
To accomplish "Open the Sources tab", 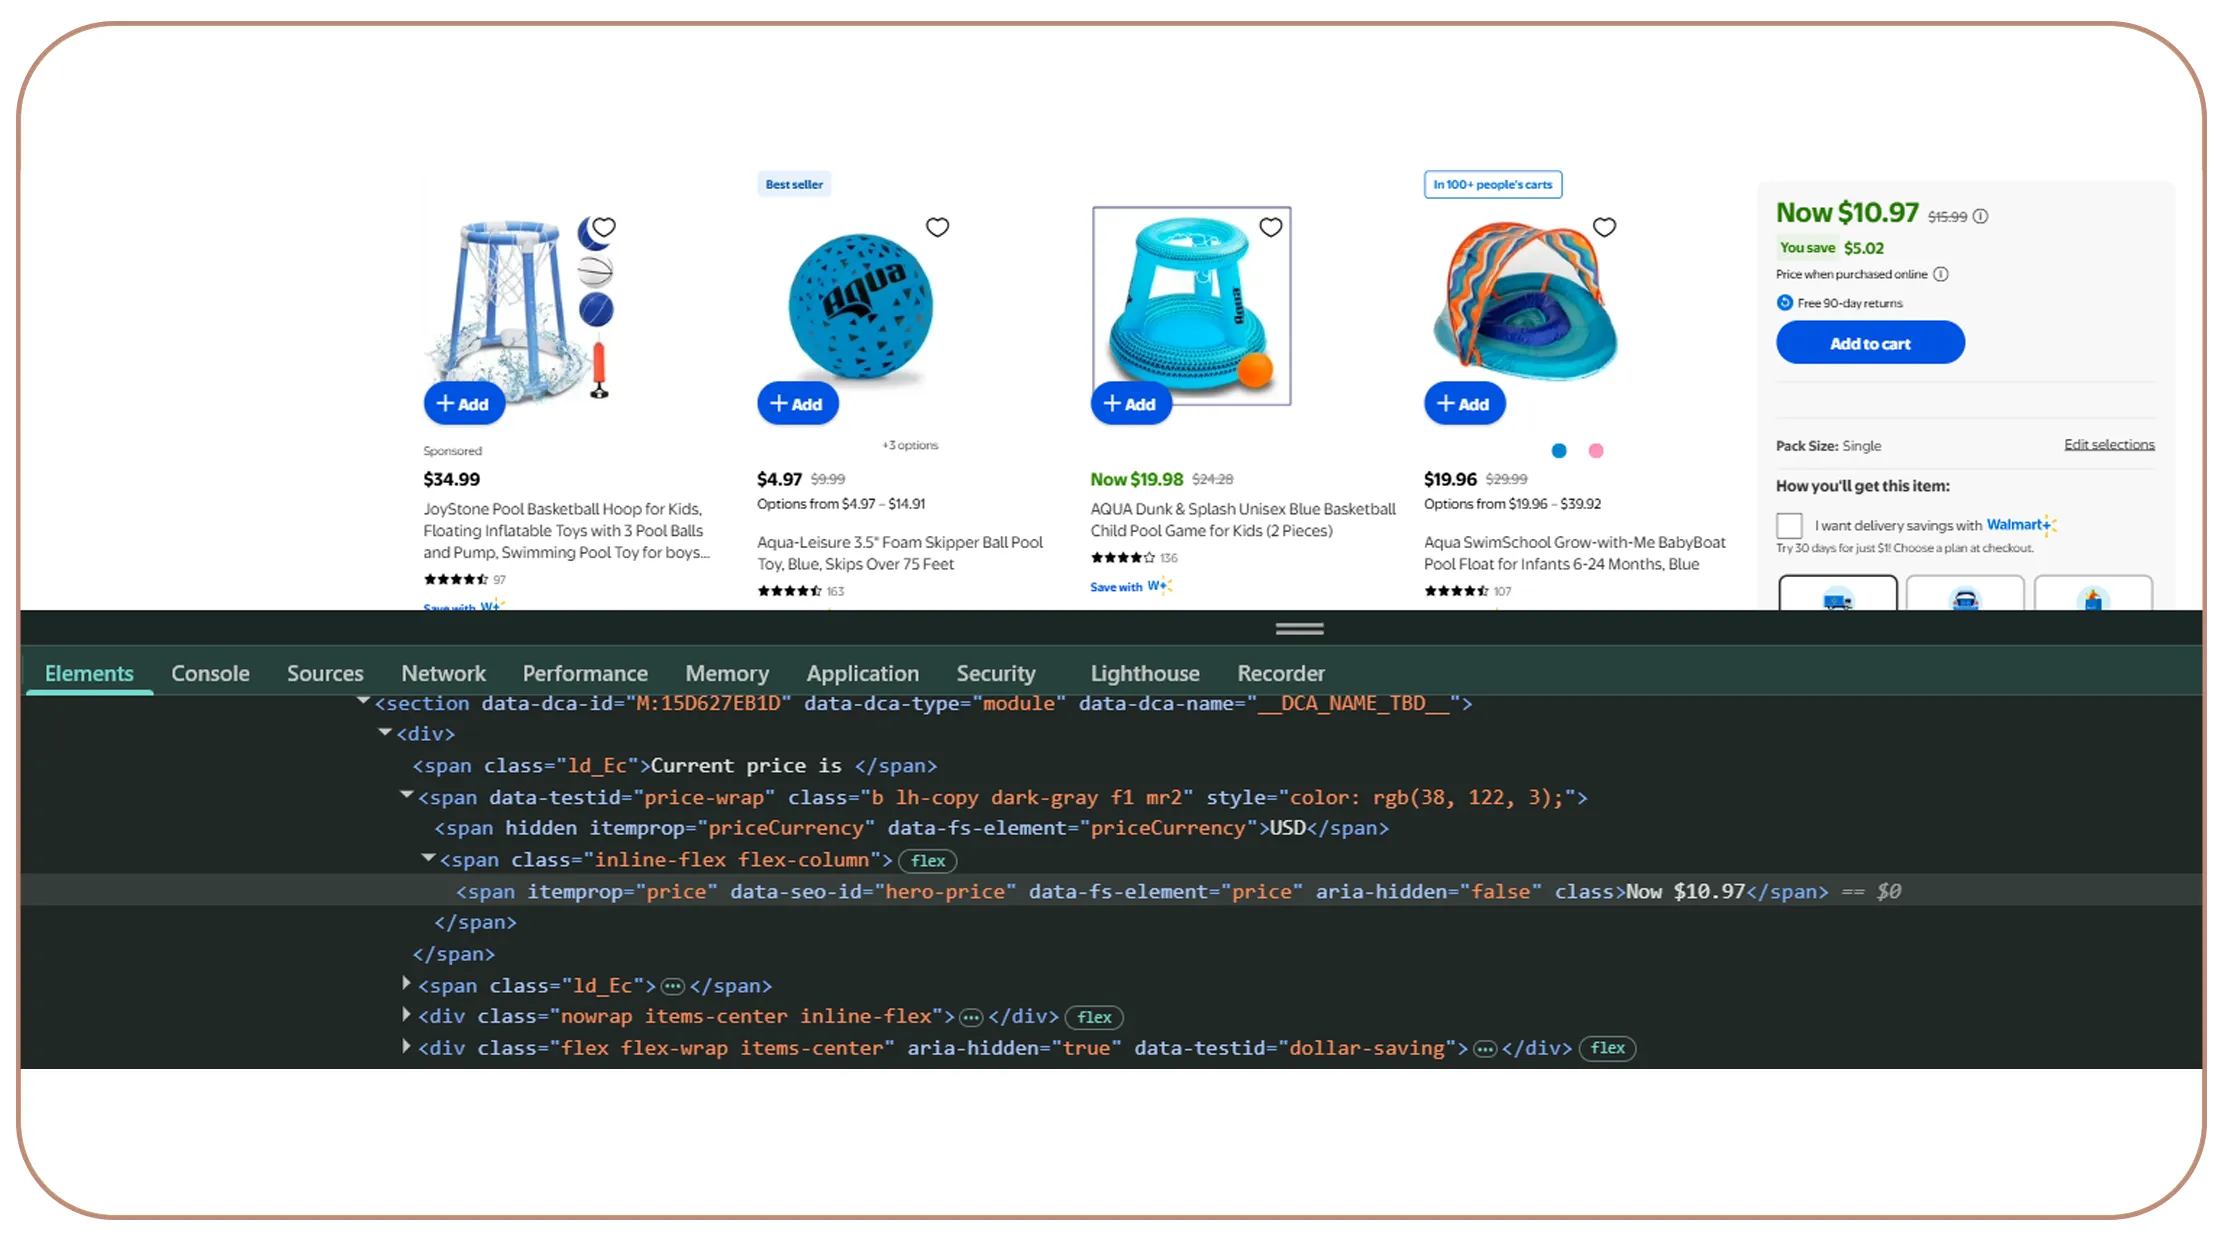I will pos(325,674).
